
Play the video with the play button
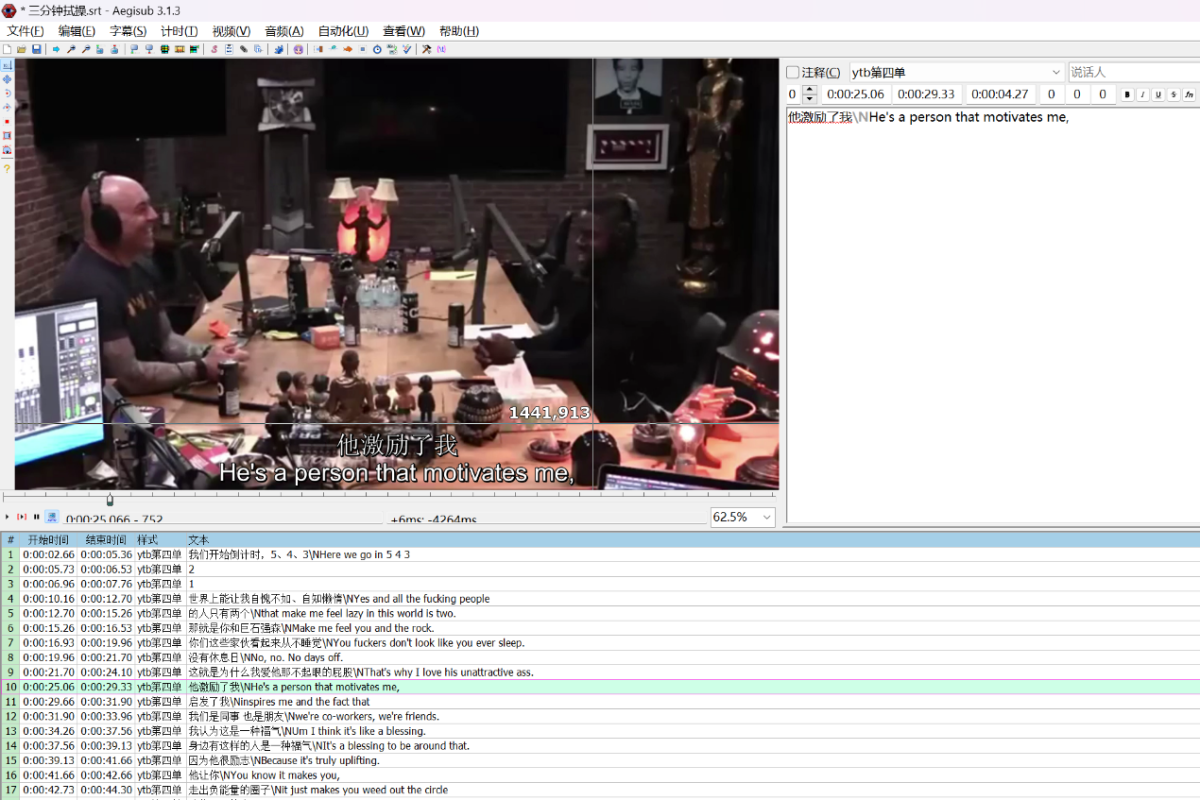point(8,517)
